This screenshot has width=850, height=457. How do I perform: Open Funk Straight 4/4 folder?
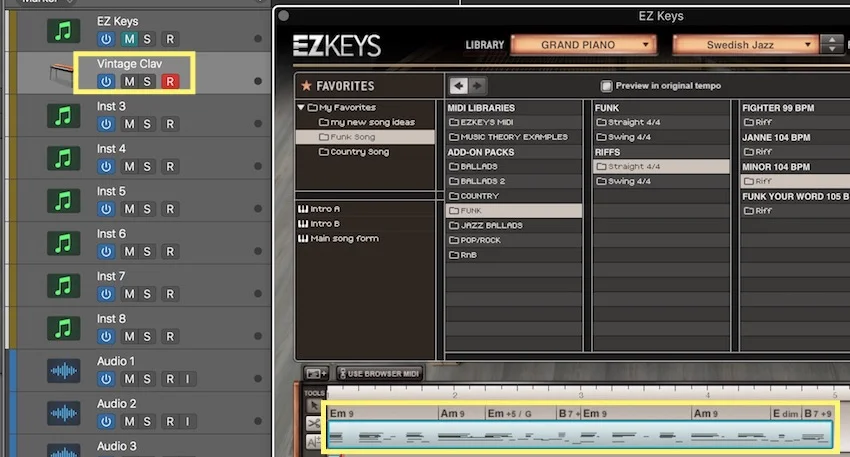(x=629, y=123)
